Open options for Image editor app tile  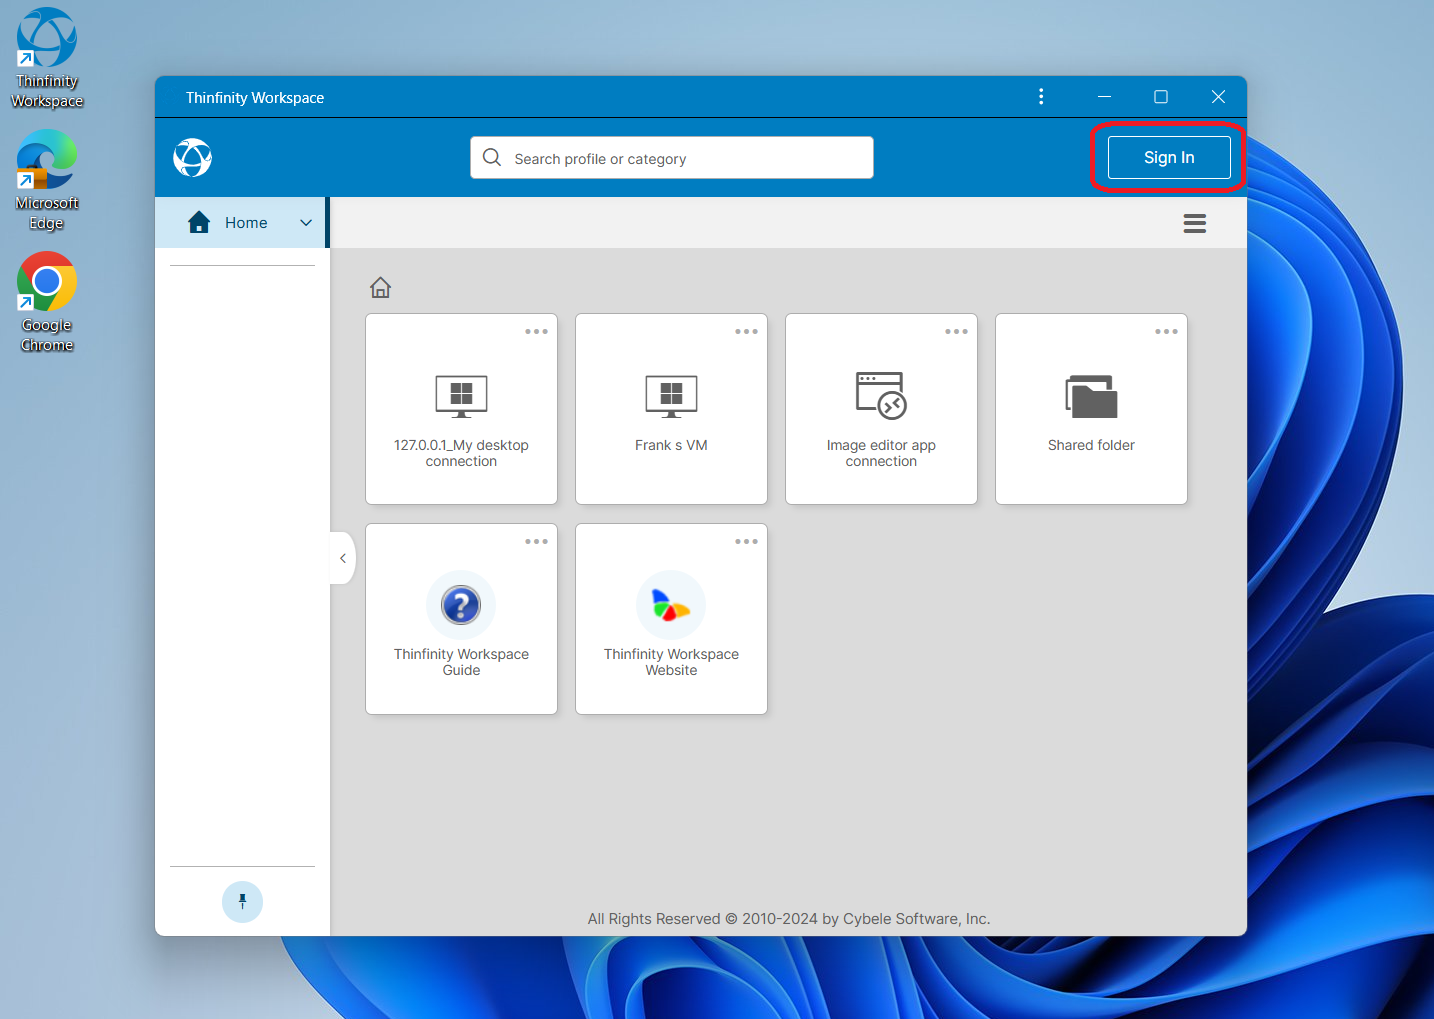[956, 332]
